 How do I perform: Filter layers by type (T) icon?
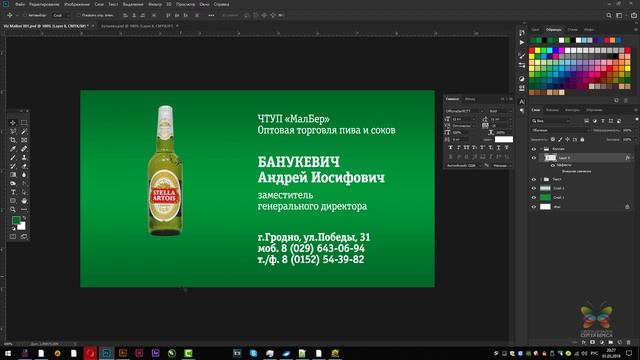tap(603, 121)
